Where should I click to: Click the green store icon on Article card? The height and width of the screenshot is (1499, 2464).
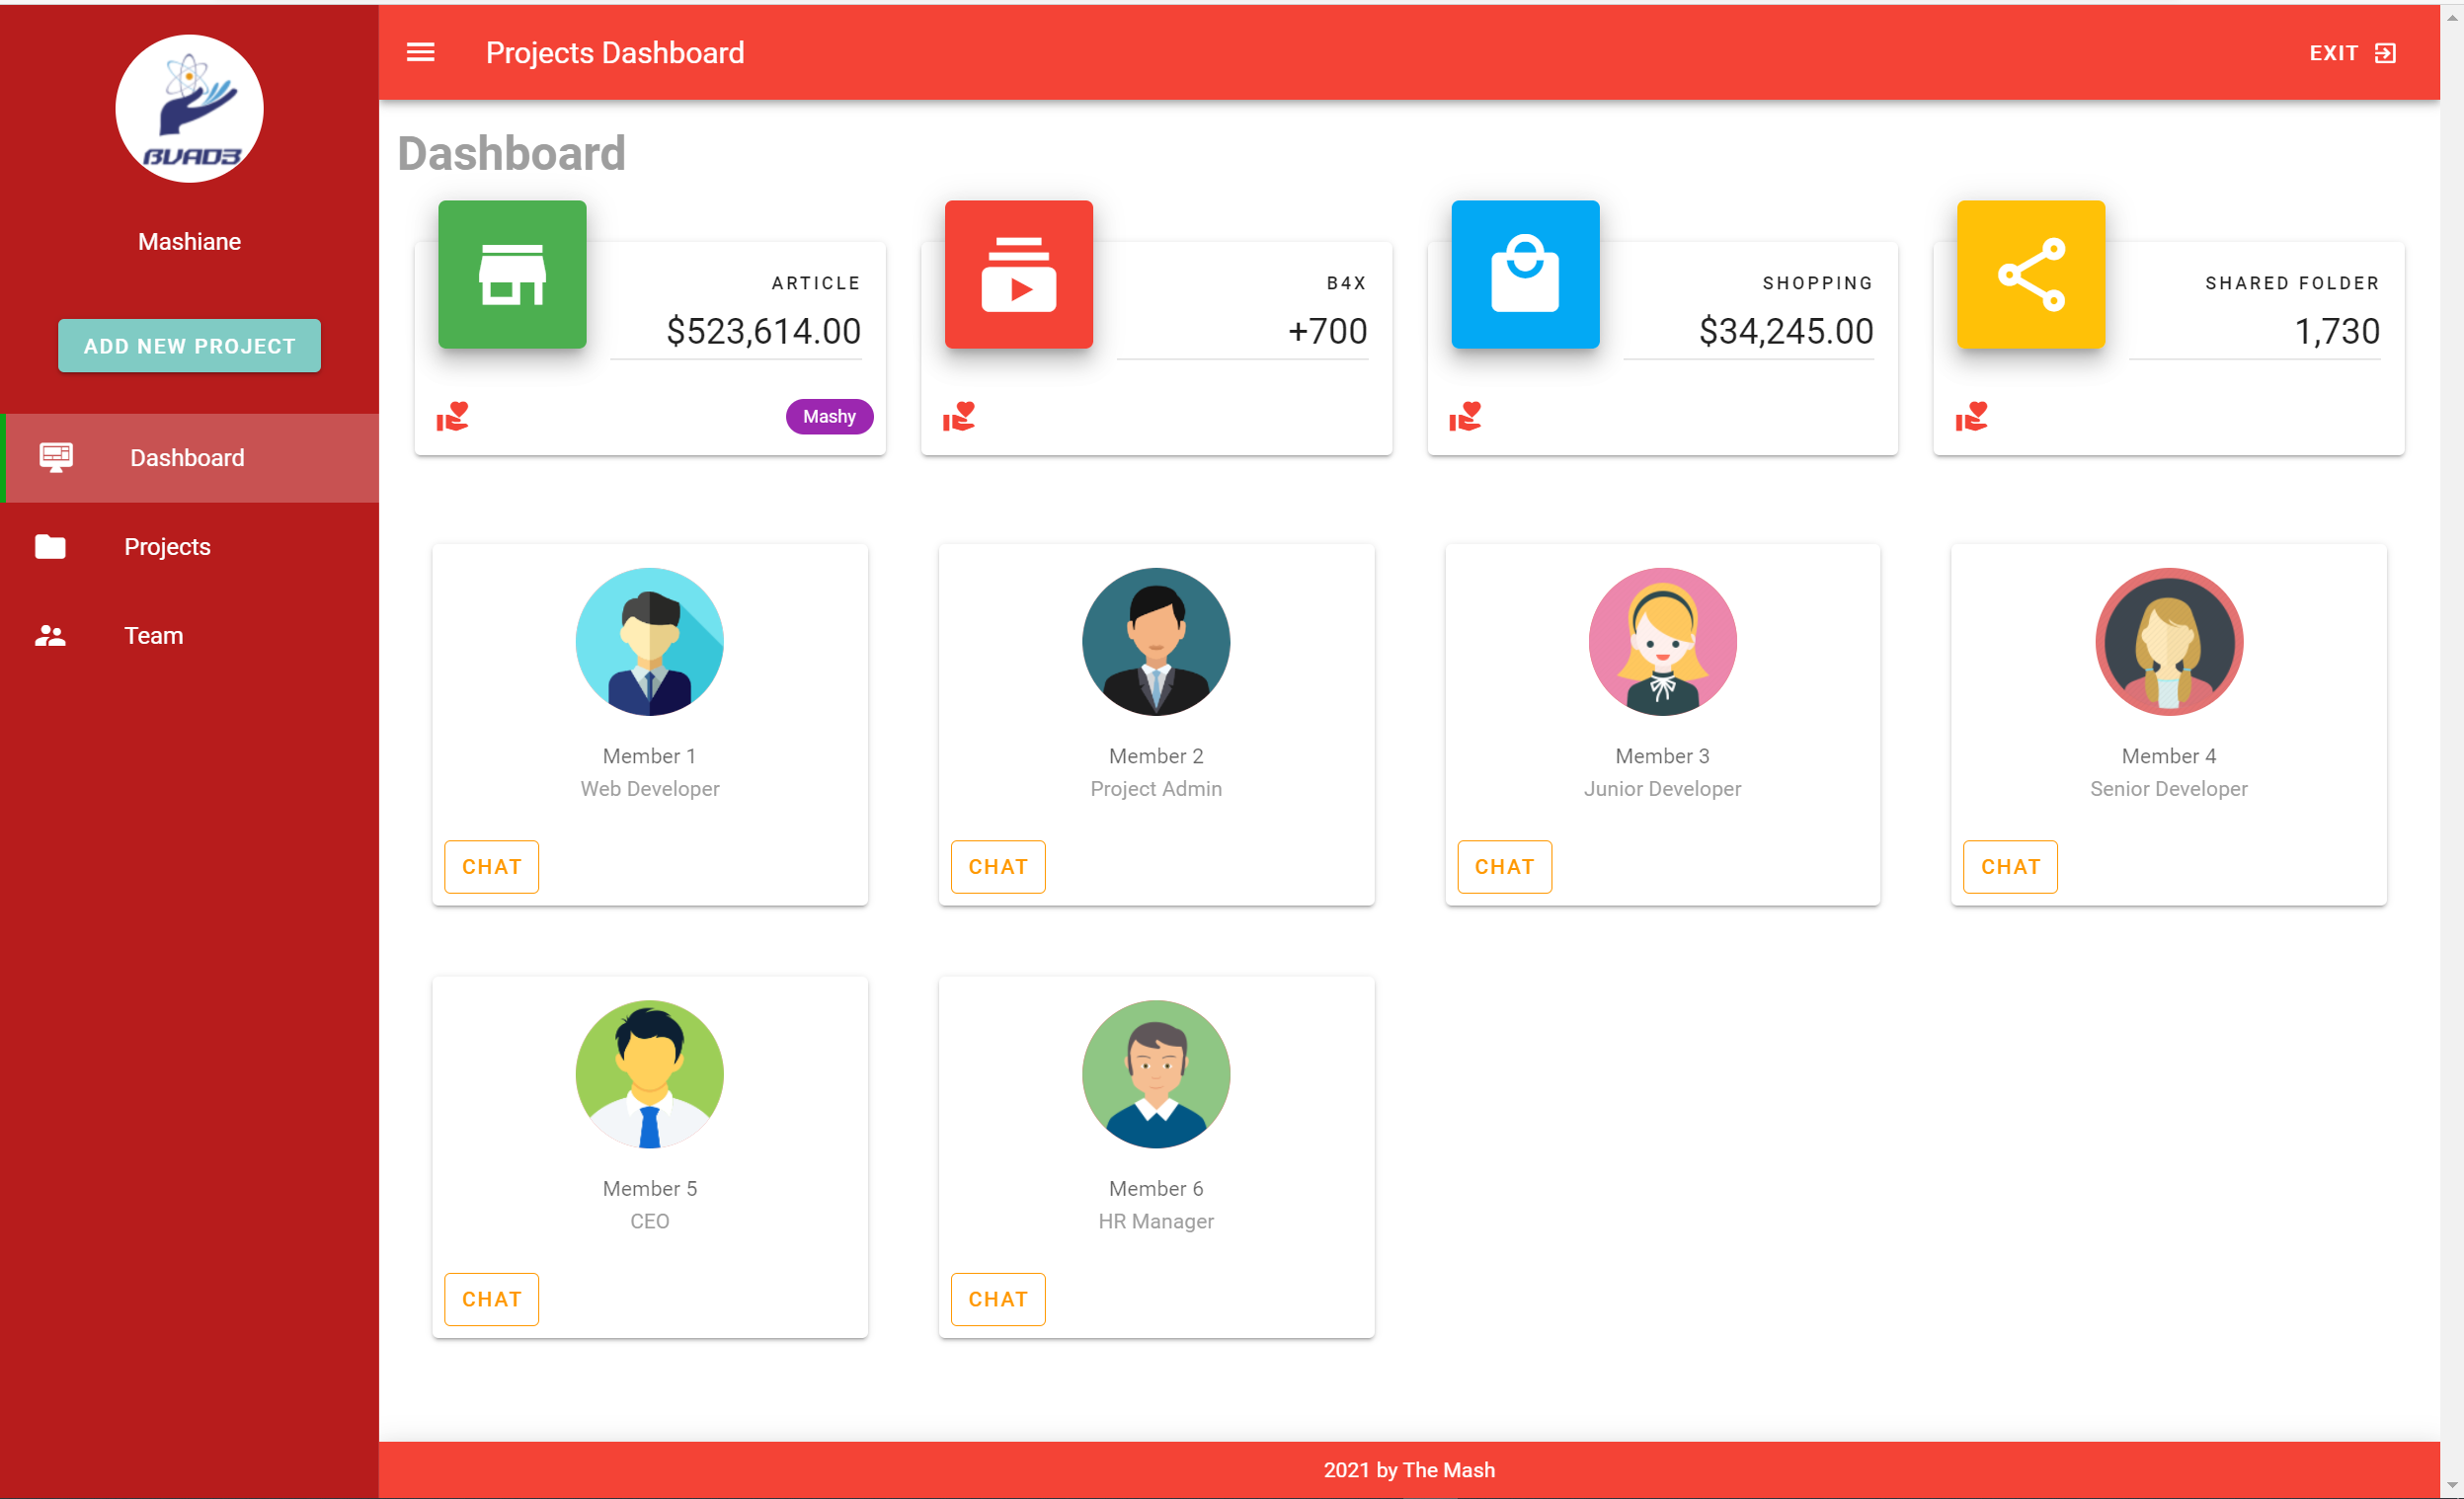512,274
